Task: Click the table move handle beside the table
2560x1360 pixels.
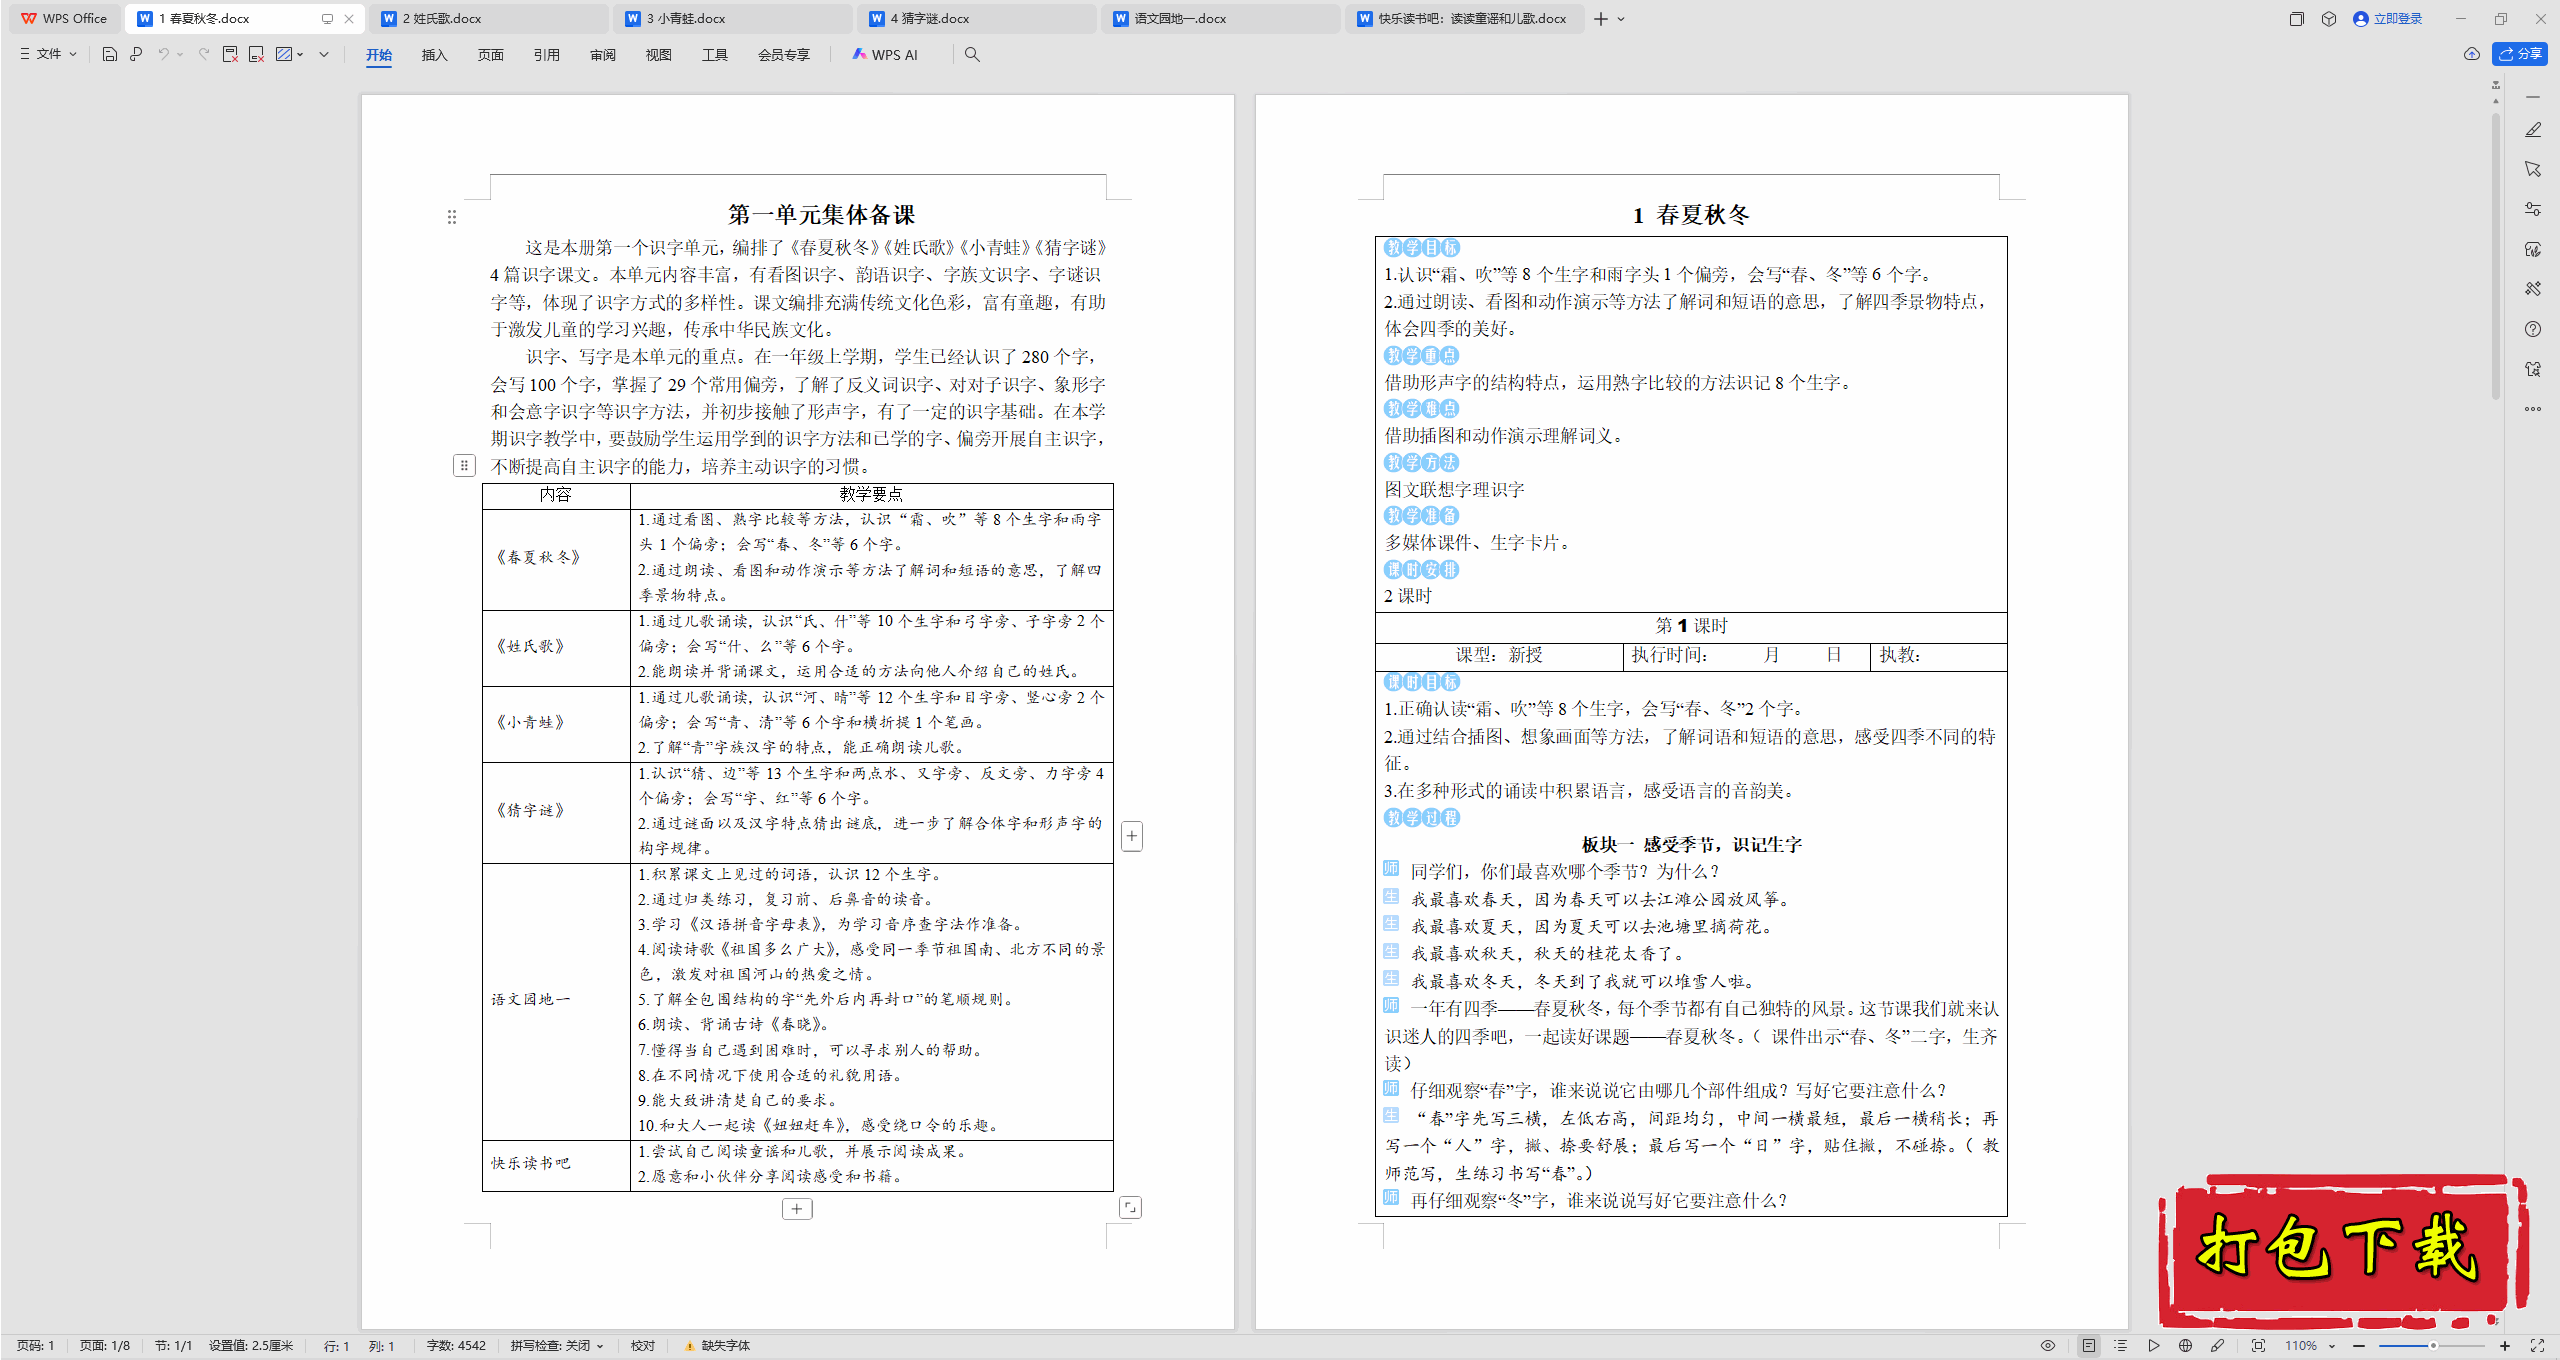Action: (x=464, y=465)
